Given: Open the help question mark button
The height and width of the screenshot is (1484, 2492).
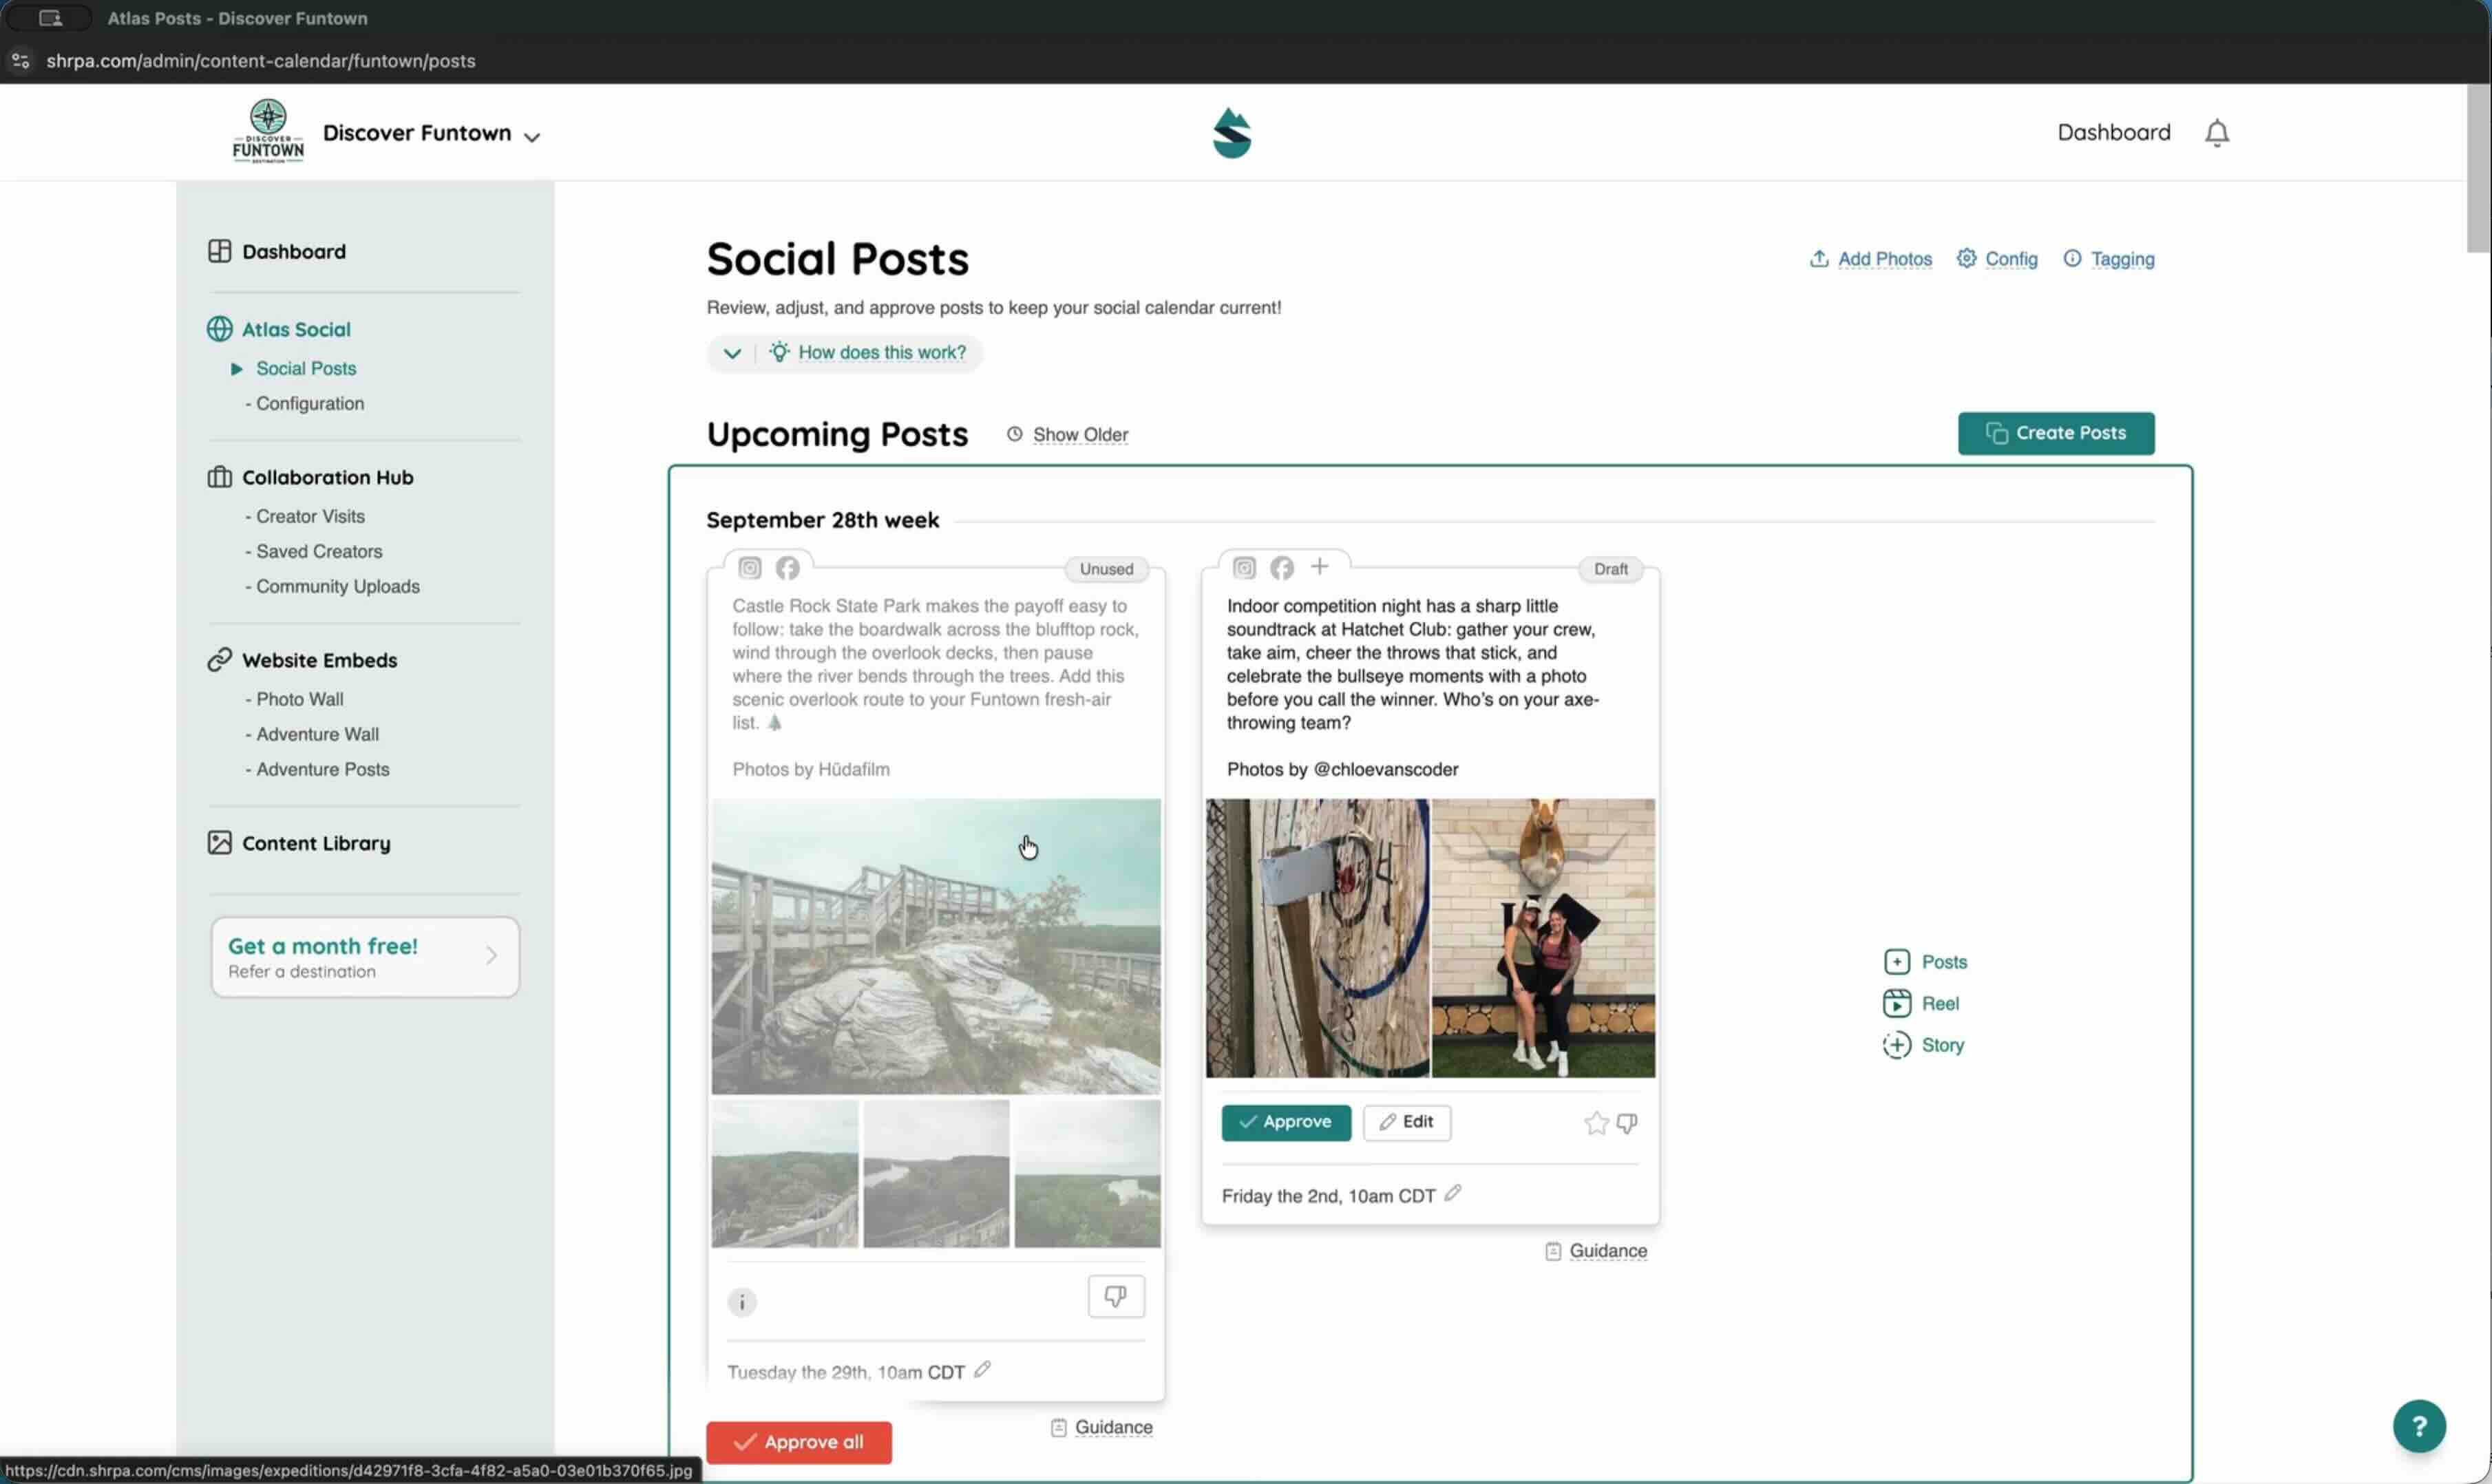Looking at the screenshot, I should (2419, 1426).
